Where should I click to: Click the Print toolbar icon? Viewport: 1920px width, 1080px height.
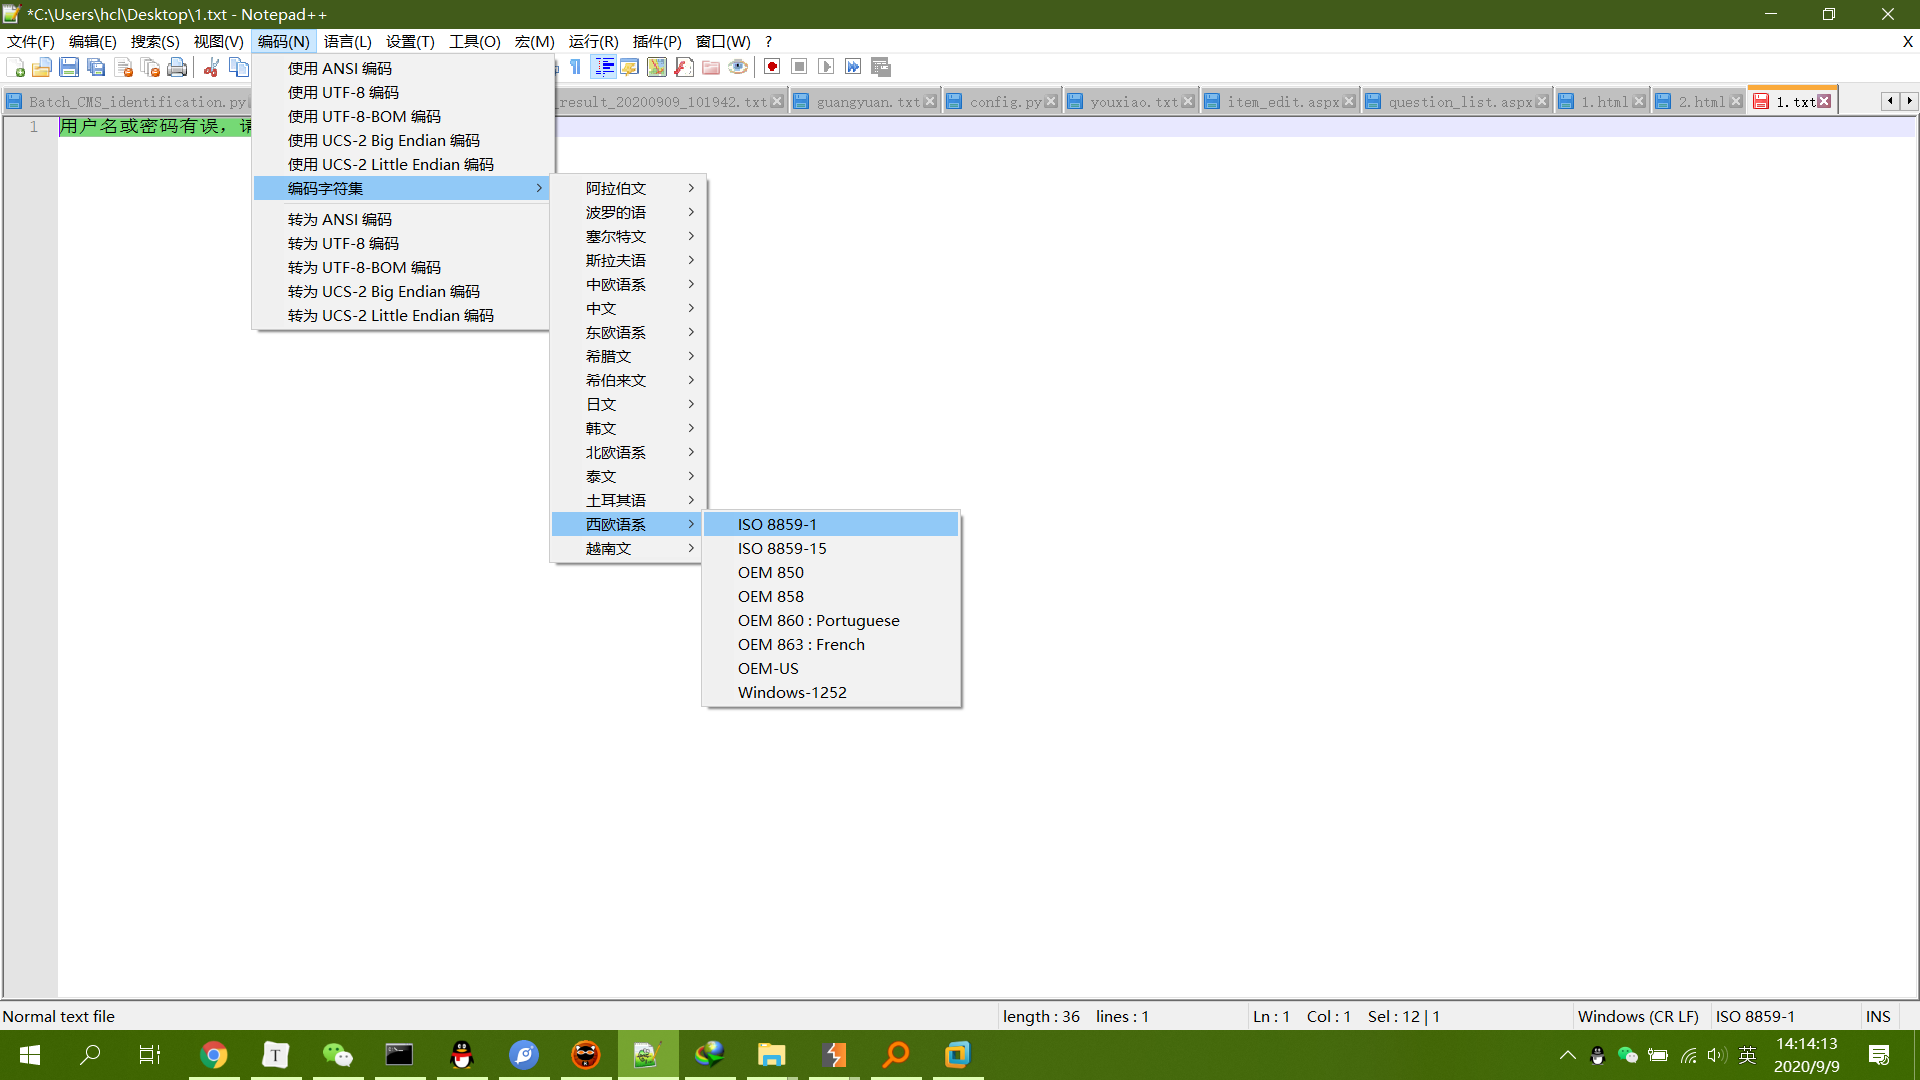(177, 67)
